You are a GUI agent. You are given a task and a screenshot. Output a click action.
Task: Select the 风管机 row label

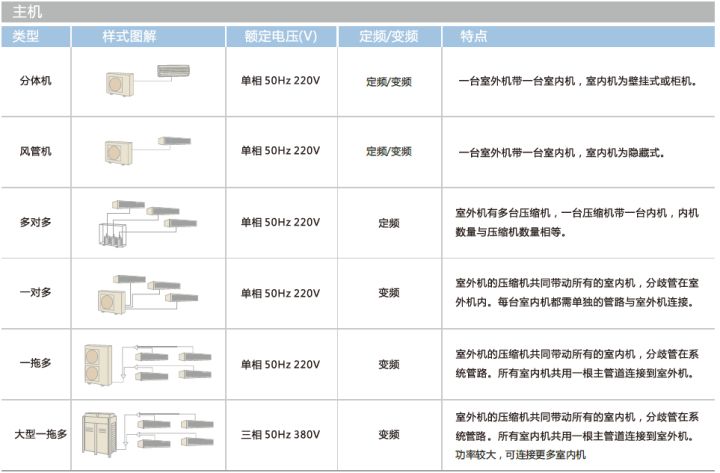pos(36,151)
